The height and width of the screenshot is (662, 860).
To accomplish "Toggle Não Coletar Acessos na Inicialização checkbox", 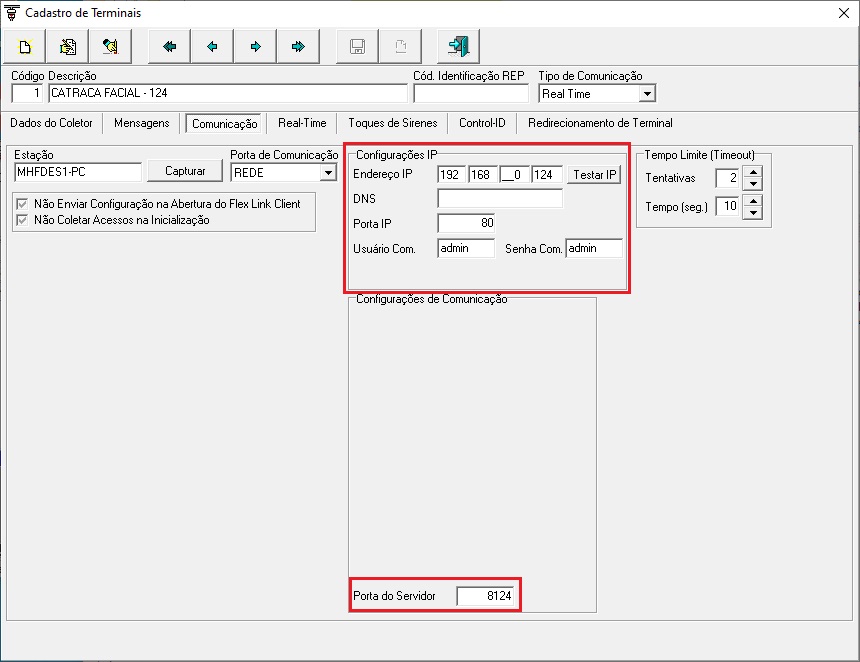I will point(22,220).
